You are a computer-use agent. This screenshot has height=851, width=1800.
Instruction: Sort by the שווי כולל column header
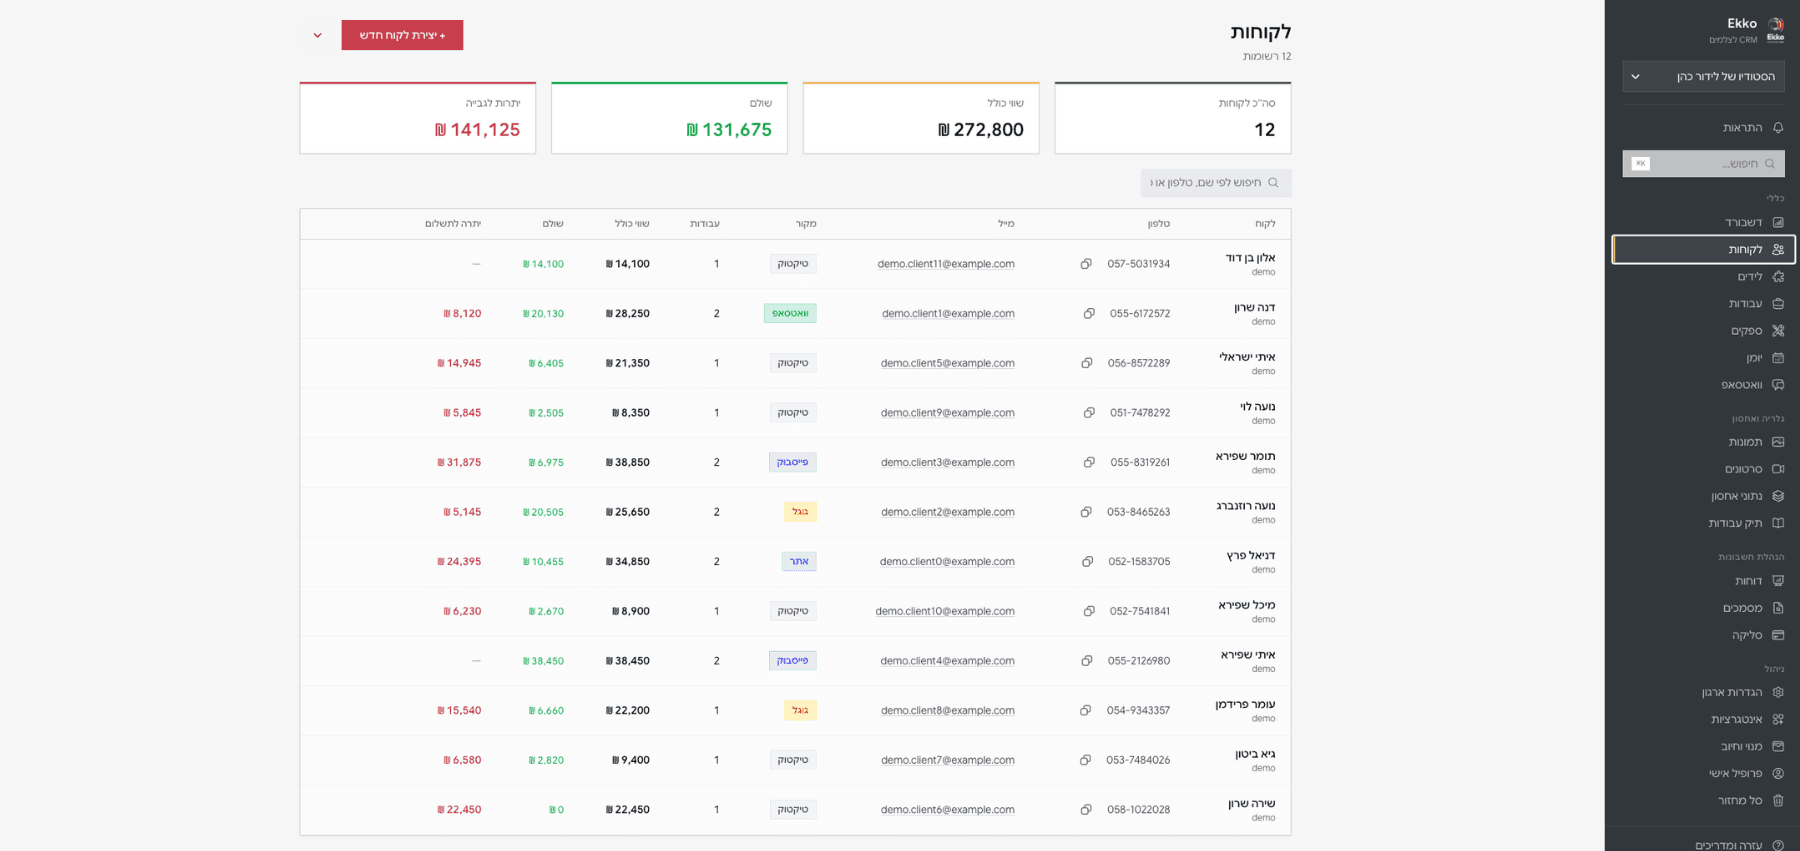[x=632, y=224]
